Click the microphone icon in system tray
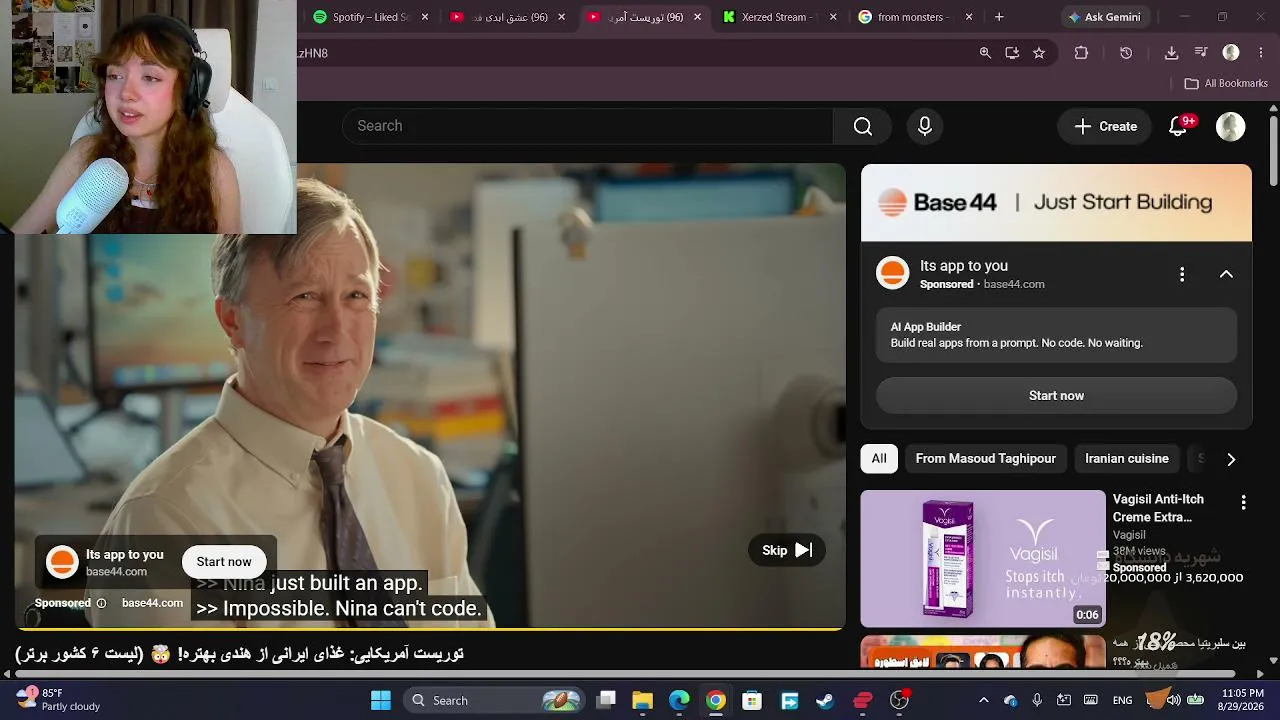 (x=1037, y=700)
